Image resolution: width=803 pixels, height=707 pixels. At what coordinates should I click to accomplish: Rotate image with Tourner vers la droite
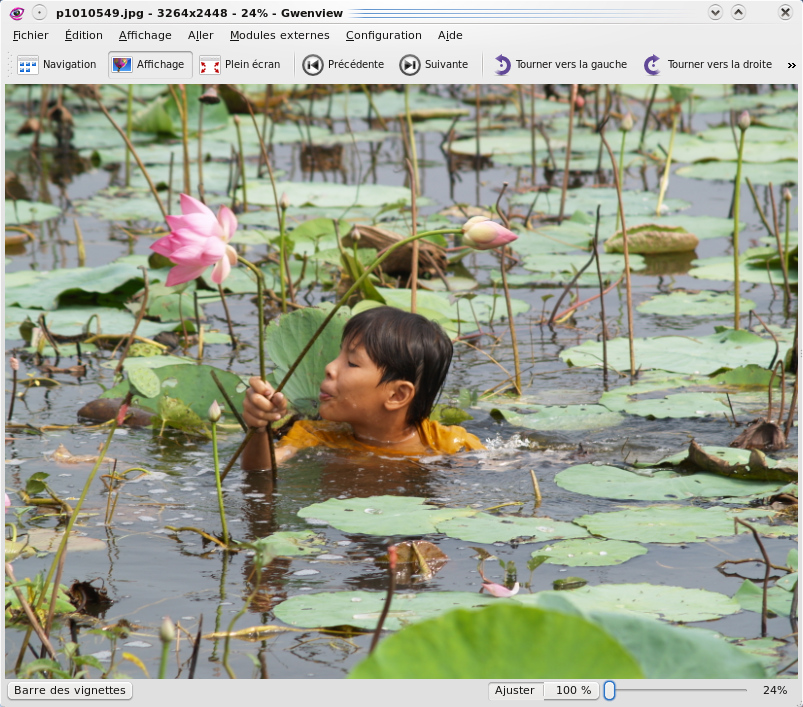[x=708, y=64]
